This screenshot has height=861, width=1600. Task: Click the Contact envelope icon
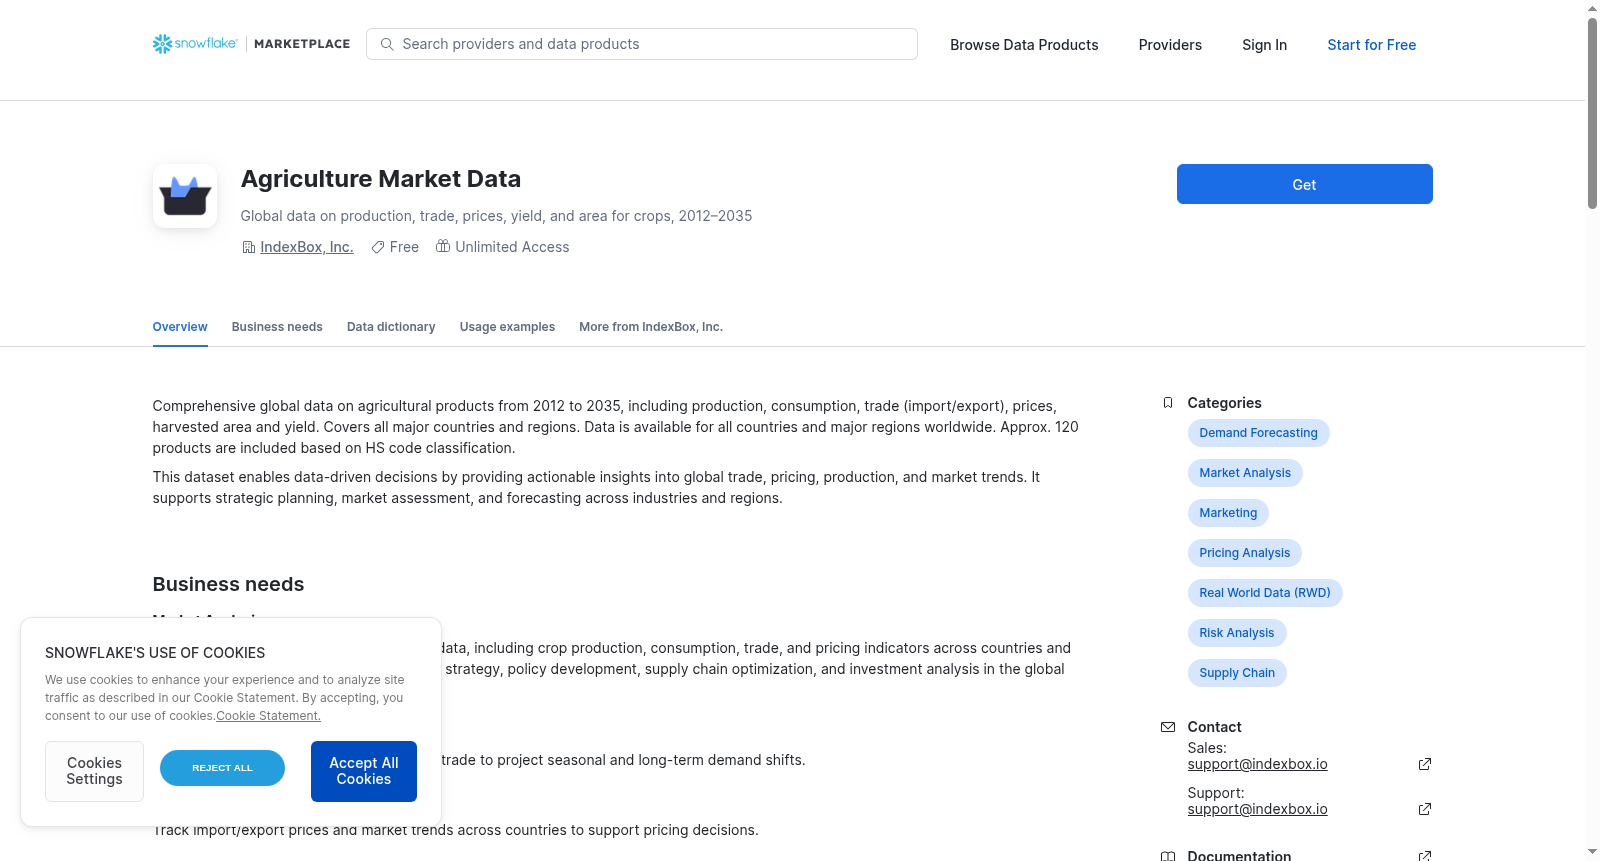[1168, 727]
